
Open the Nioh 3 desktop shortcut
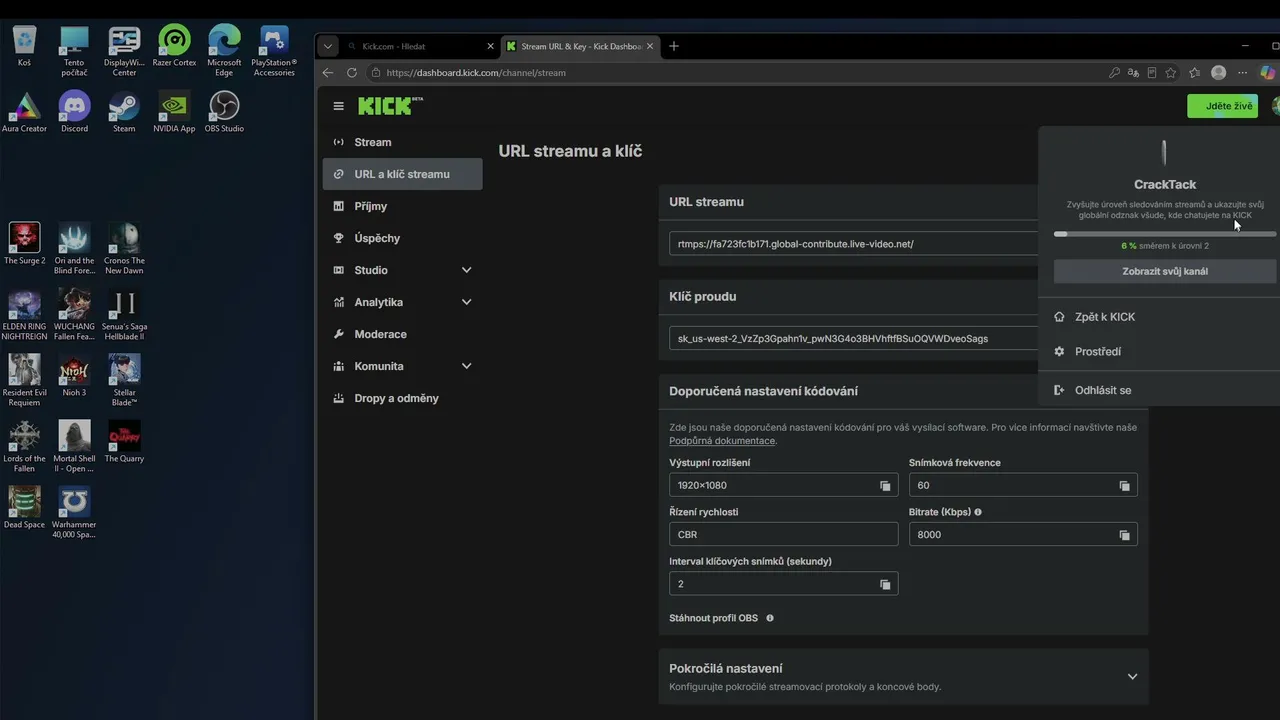74,375
